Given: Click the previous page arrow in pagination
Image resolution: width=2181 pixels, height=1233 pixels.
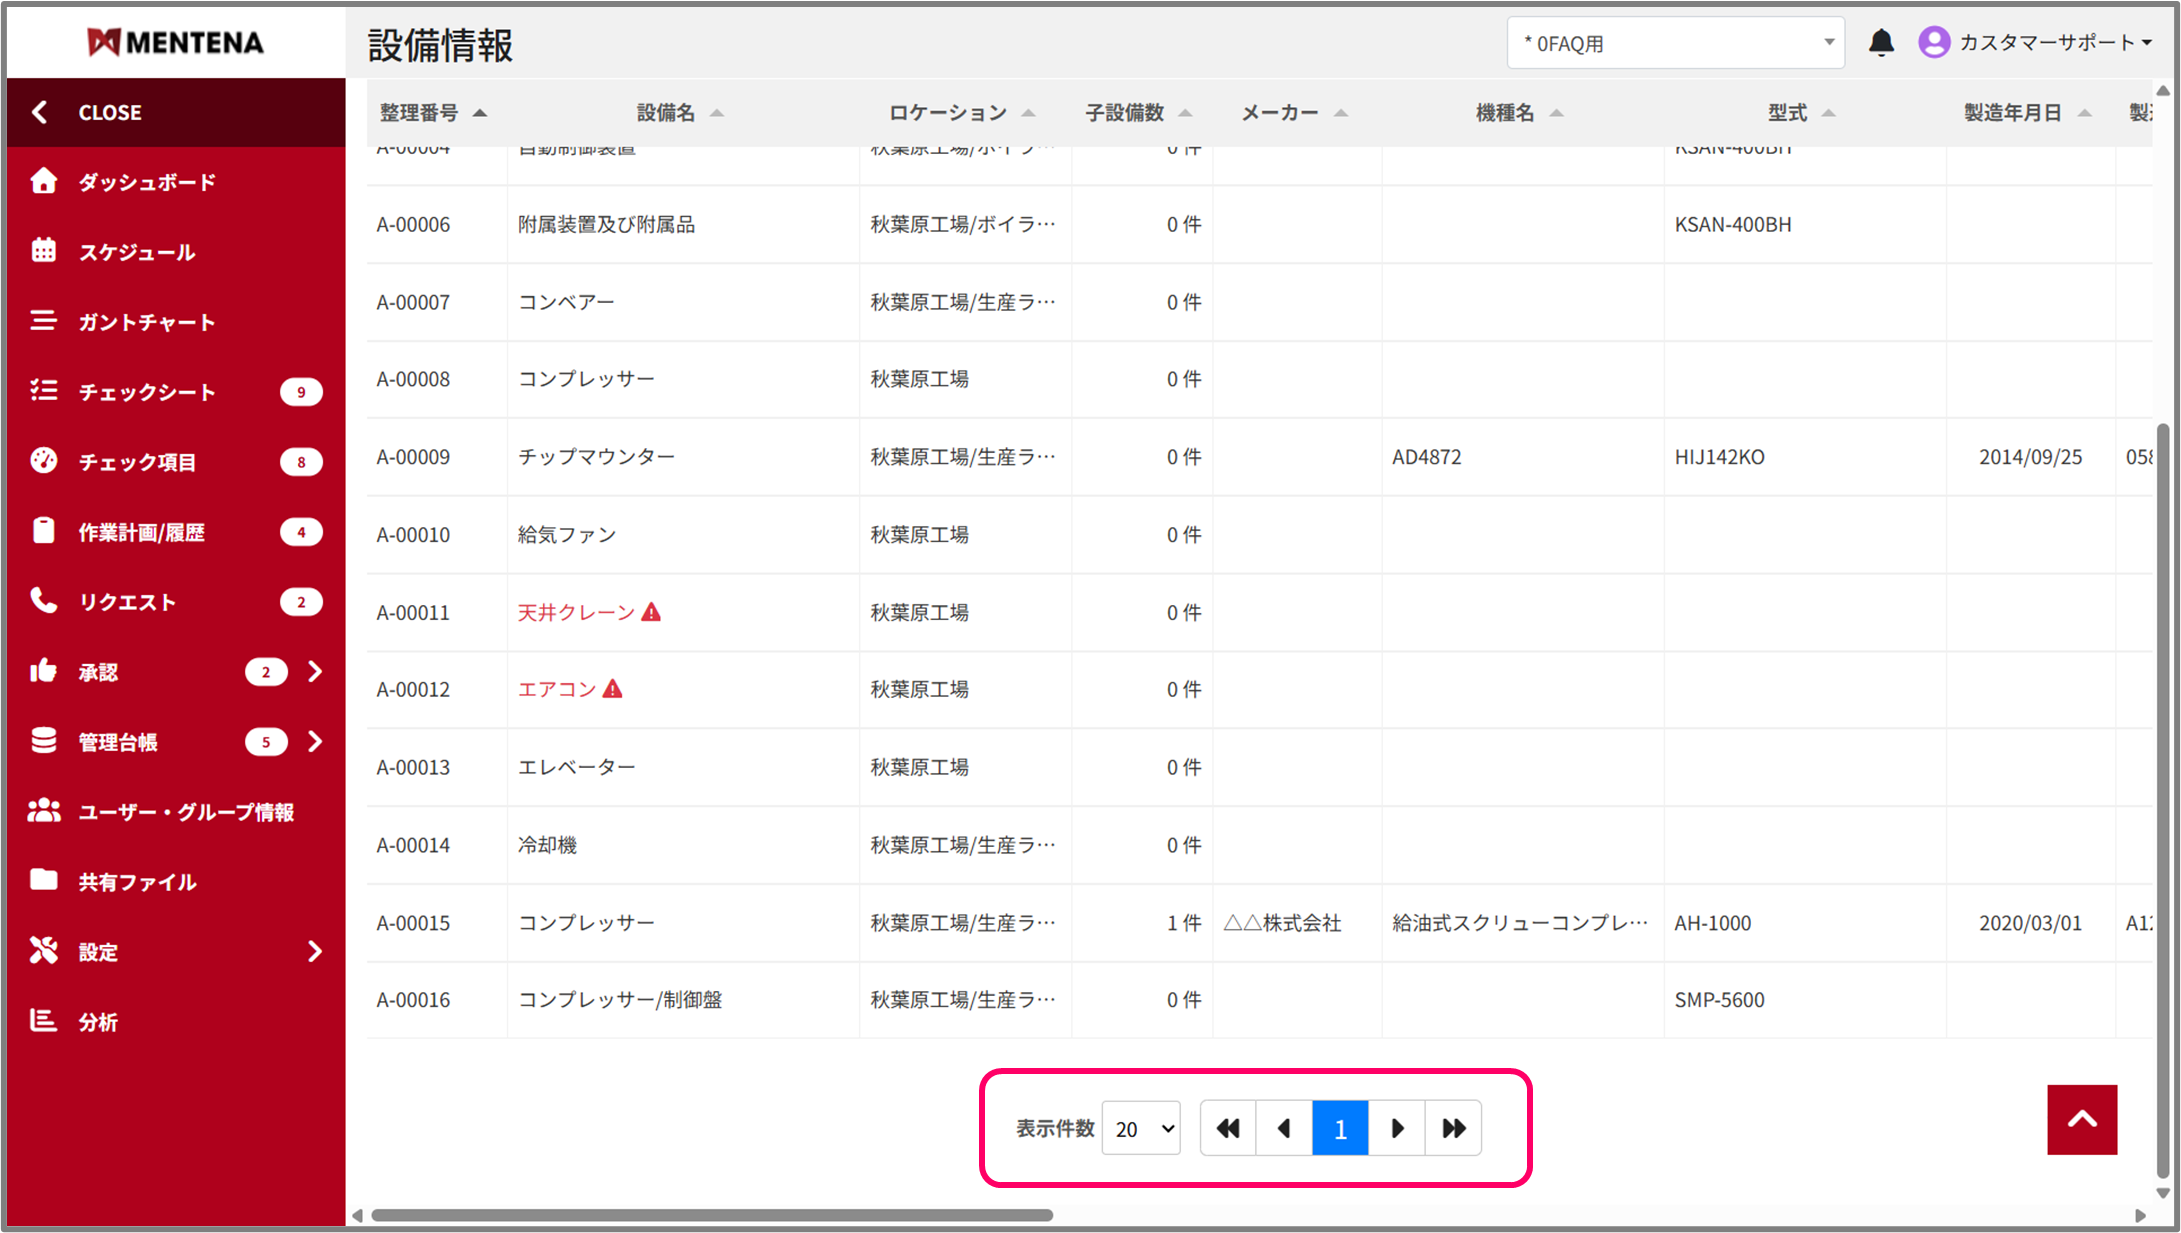Looking at the screenshot, I should tap(1284, 1128).
